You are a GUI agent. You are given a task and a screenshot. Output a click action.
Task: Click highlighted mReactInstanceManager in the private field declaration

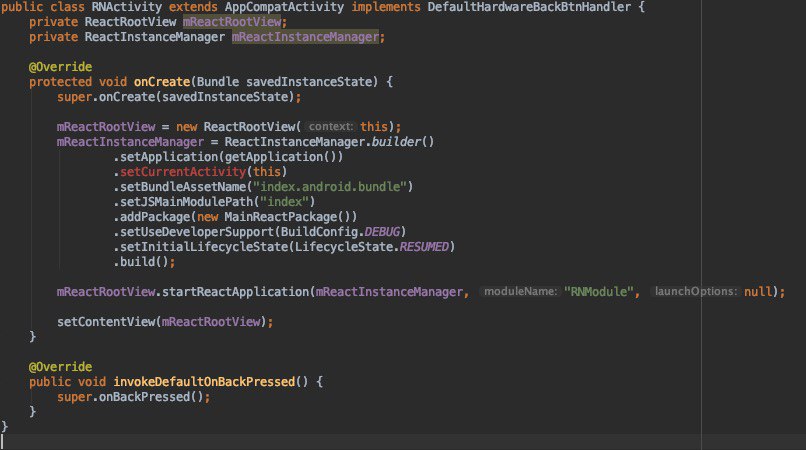click(x=305, y=37)
